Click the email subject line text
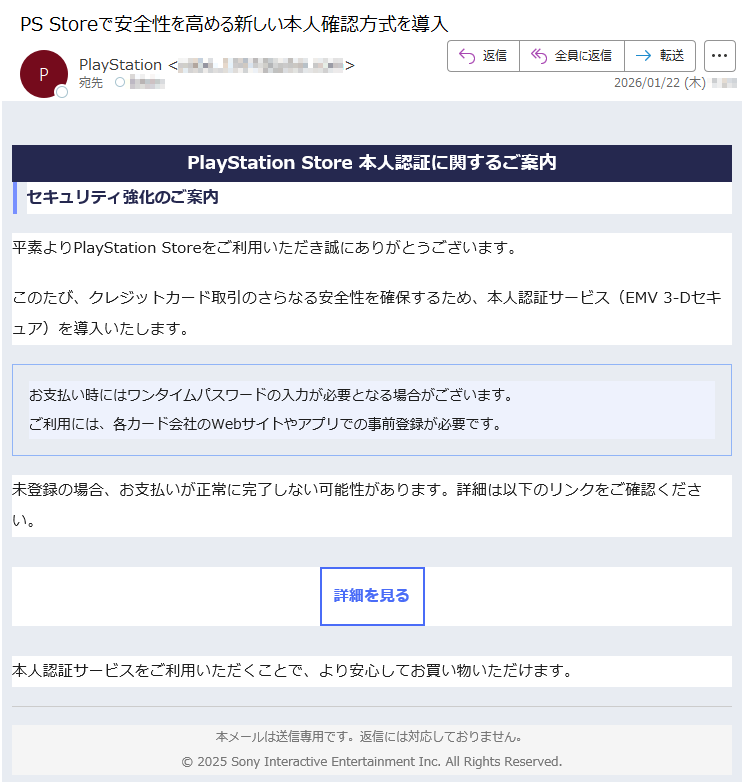 pos(234,24)
